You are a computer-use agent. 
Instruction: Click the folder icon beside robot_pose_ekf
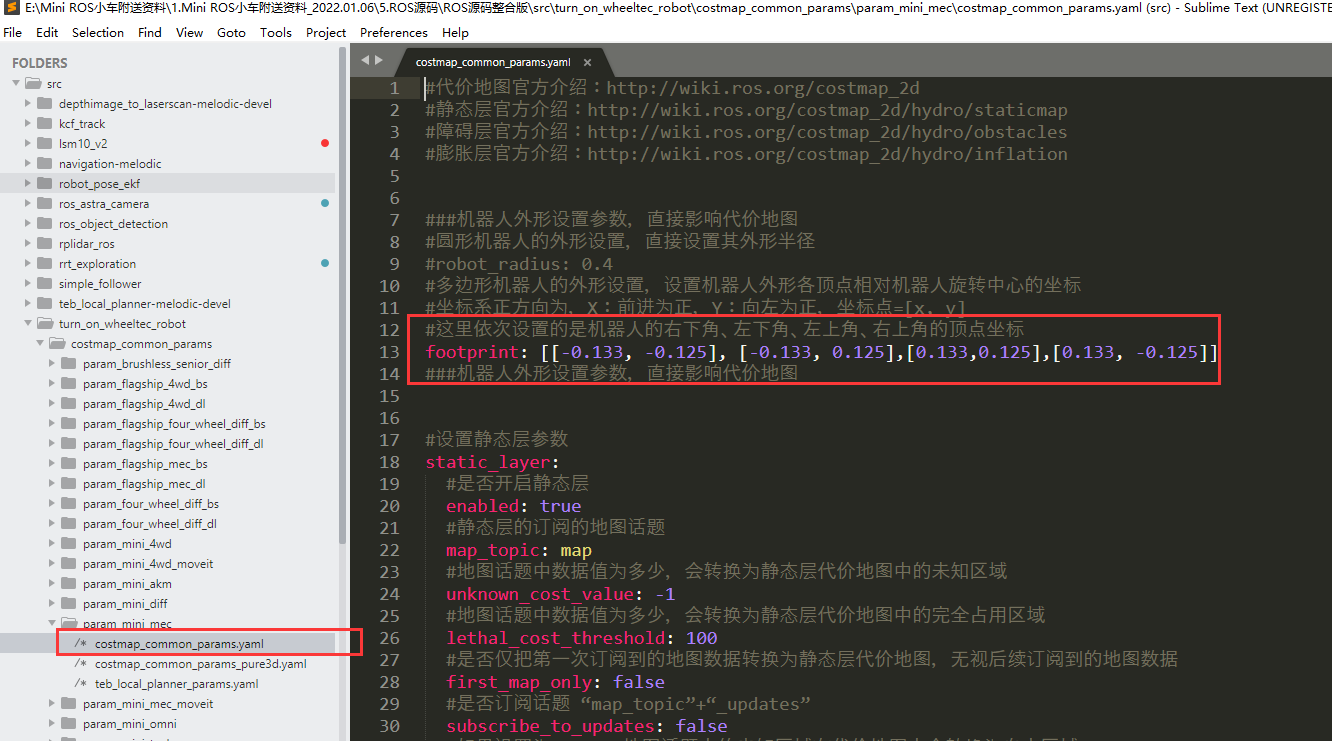click(44, 184)
